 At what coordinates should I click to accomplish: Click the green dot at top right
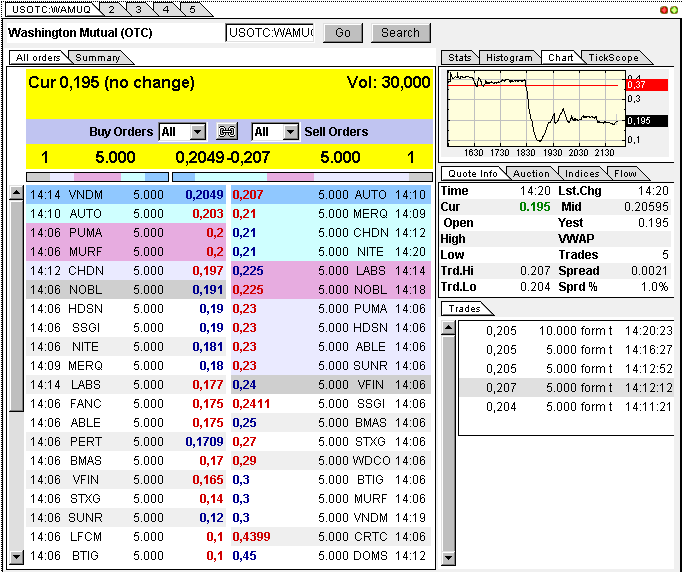pos(674,10)
